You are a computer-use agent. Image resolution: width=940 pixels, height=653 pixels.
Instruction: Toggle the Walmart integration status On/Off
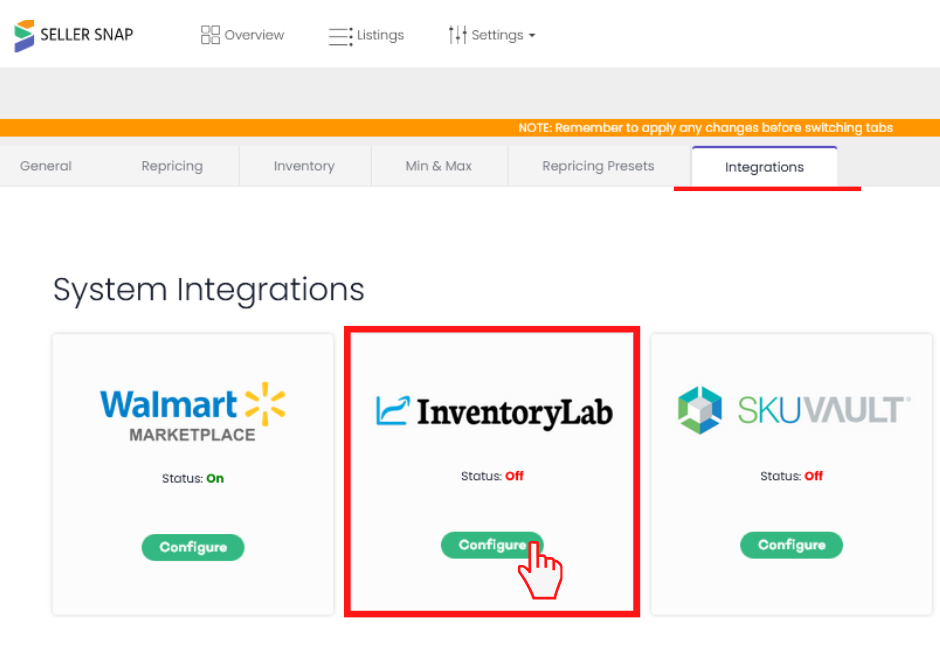point(192,479)
